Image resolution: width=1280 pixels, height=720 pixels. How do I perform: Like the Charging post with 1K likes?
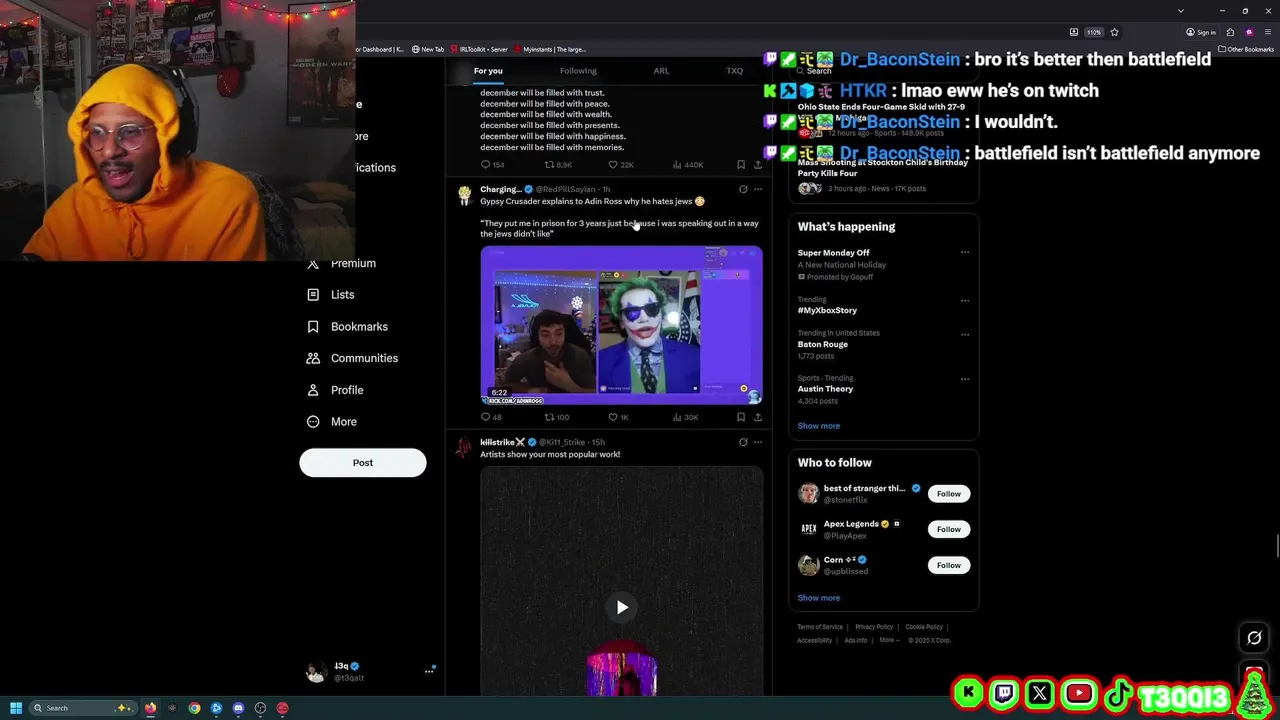point(619,417)
